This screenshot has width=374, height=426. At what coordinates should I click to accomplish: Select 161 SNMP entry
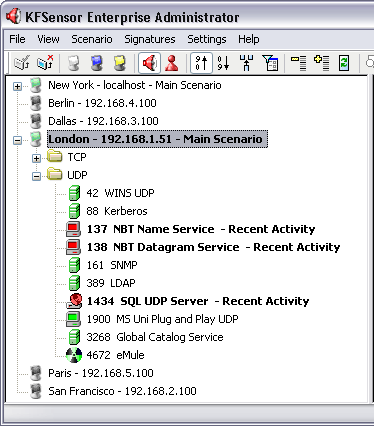coord(112,265)
